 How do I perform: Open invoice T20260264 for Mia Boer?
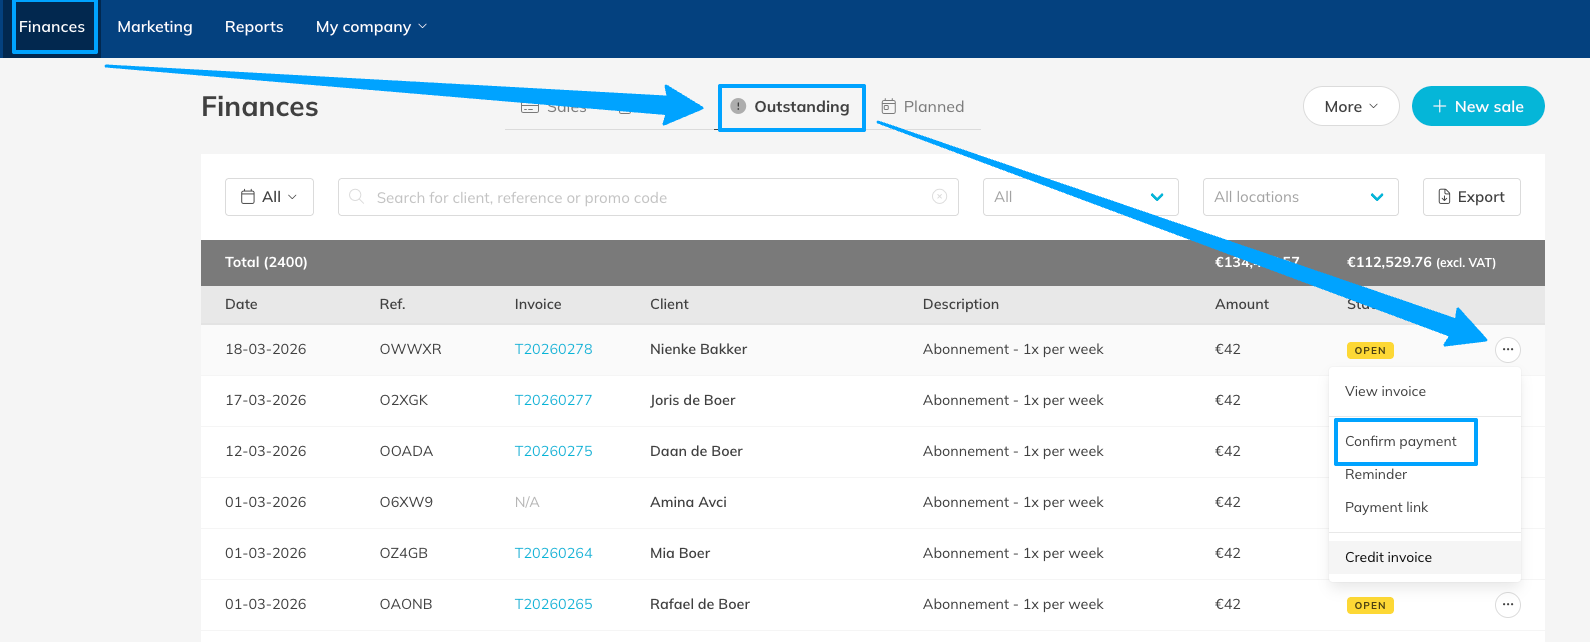tap(553, 553)
